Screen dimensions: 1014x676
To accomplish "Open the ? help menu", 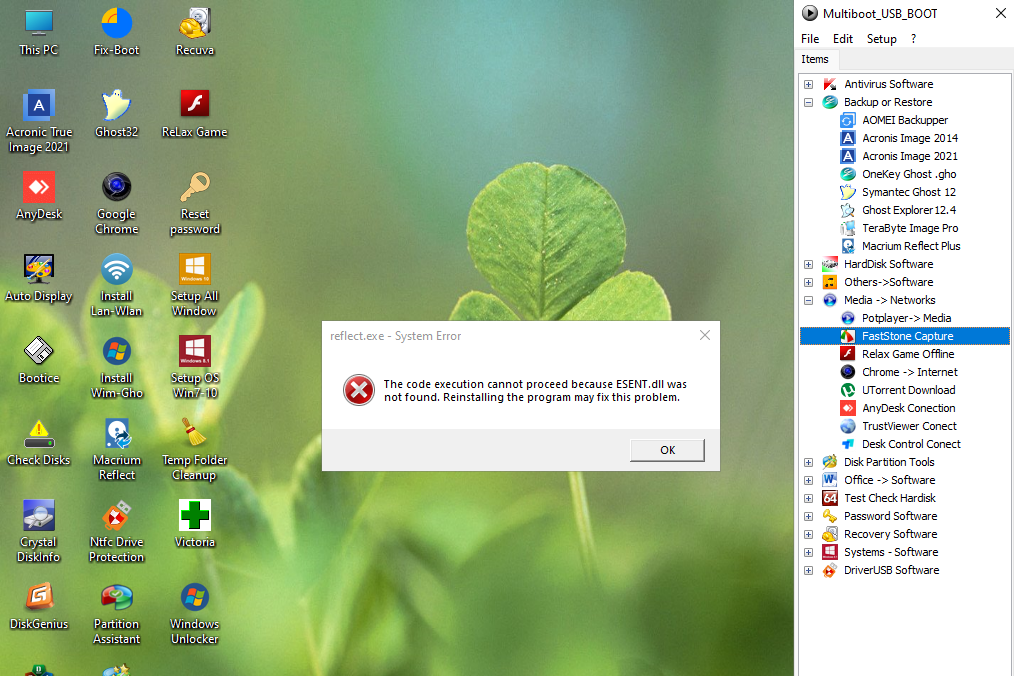I will click(x=913, y=39).
